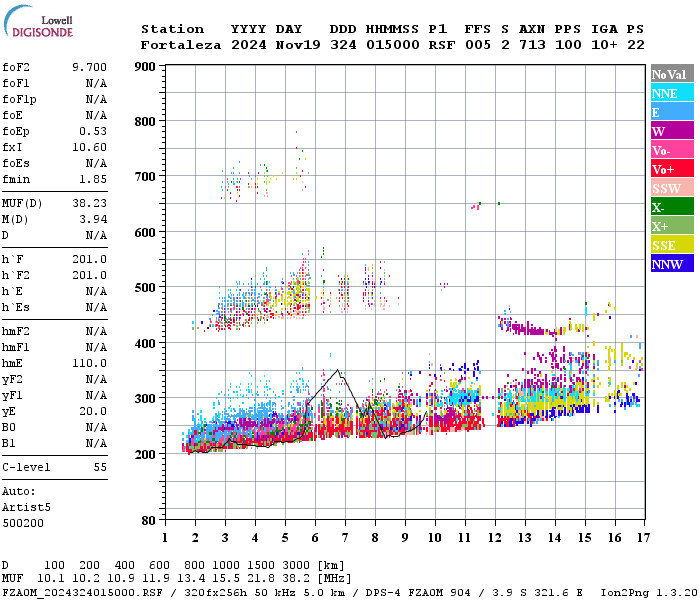Select the NNW dark blue legend swatch
The width and height of the screenshot is (700, 600).
tap(672, 263)
